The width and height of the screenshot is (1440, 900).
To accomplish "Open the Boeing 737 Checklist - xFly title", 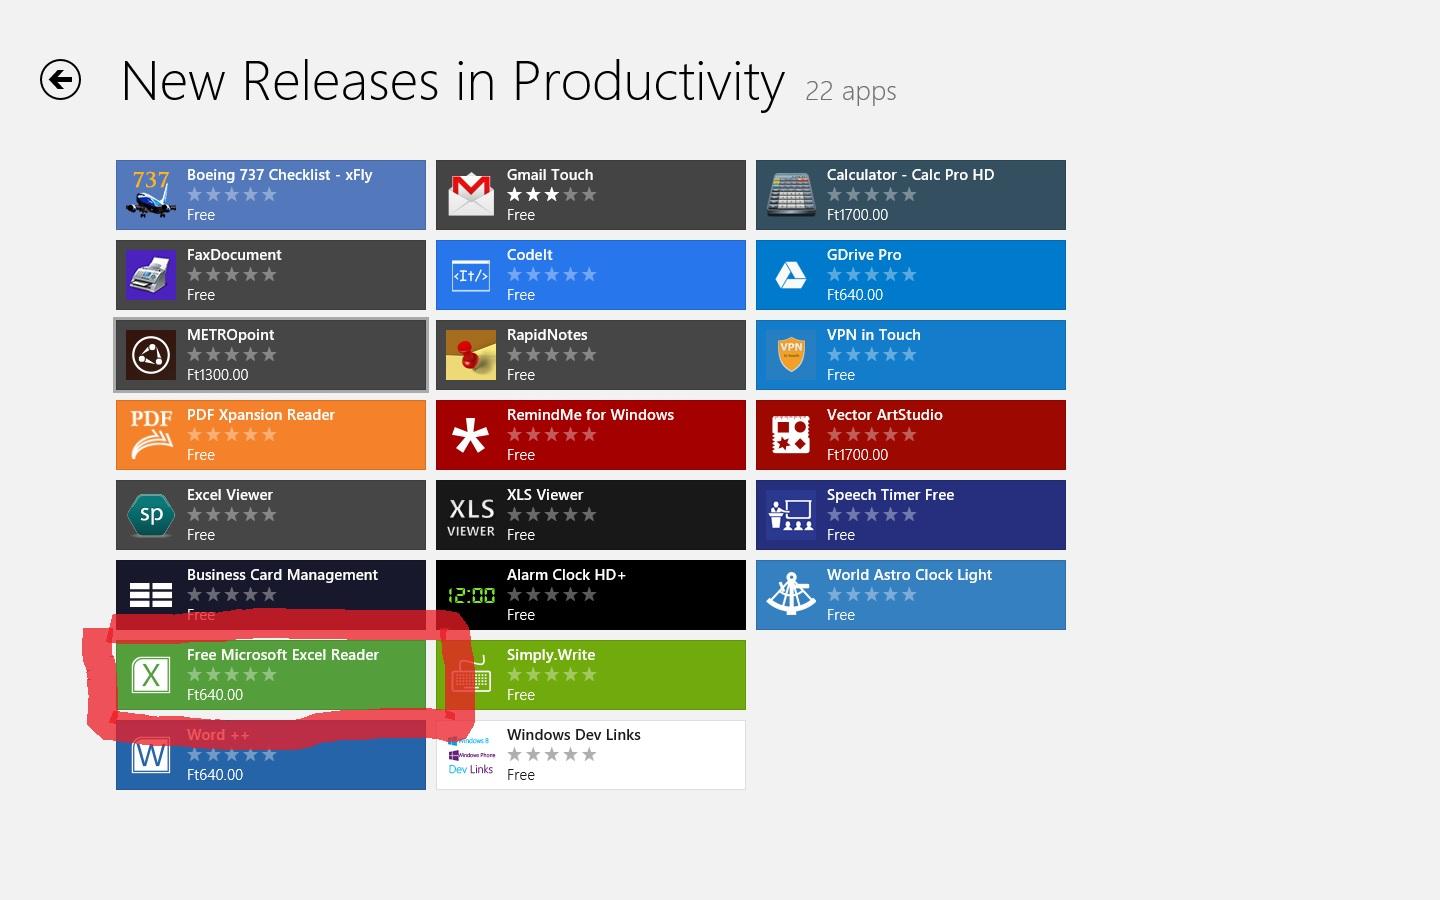I will point(279,175).
